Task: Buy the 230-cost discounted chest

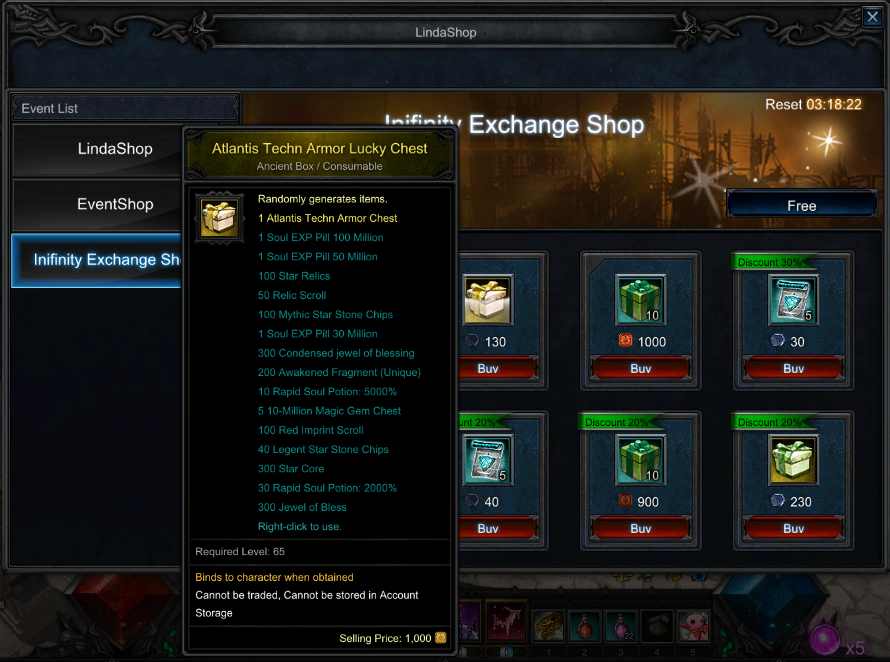Action: (794, 529)
